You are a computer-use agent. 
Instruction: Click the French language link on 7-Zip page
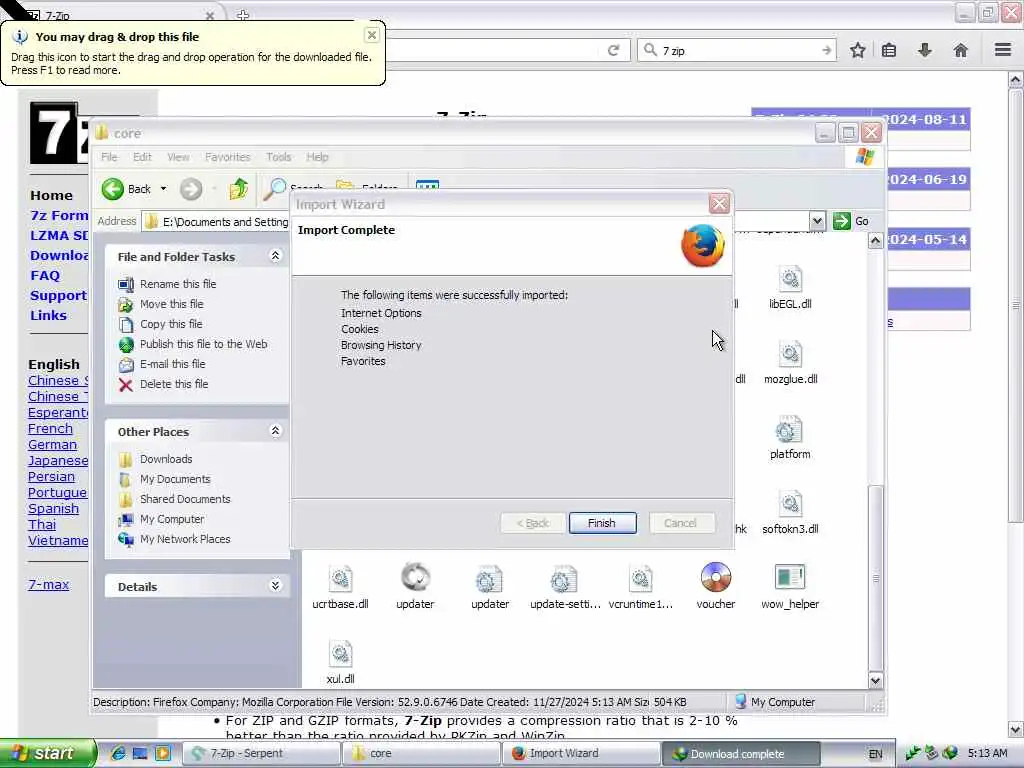(50, 428)
